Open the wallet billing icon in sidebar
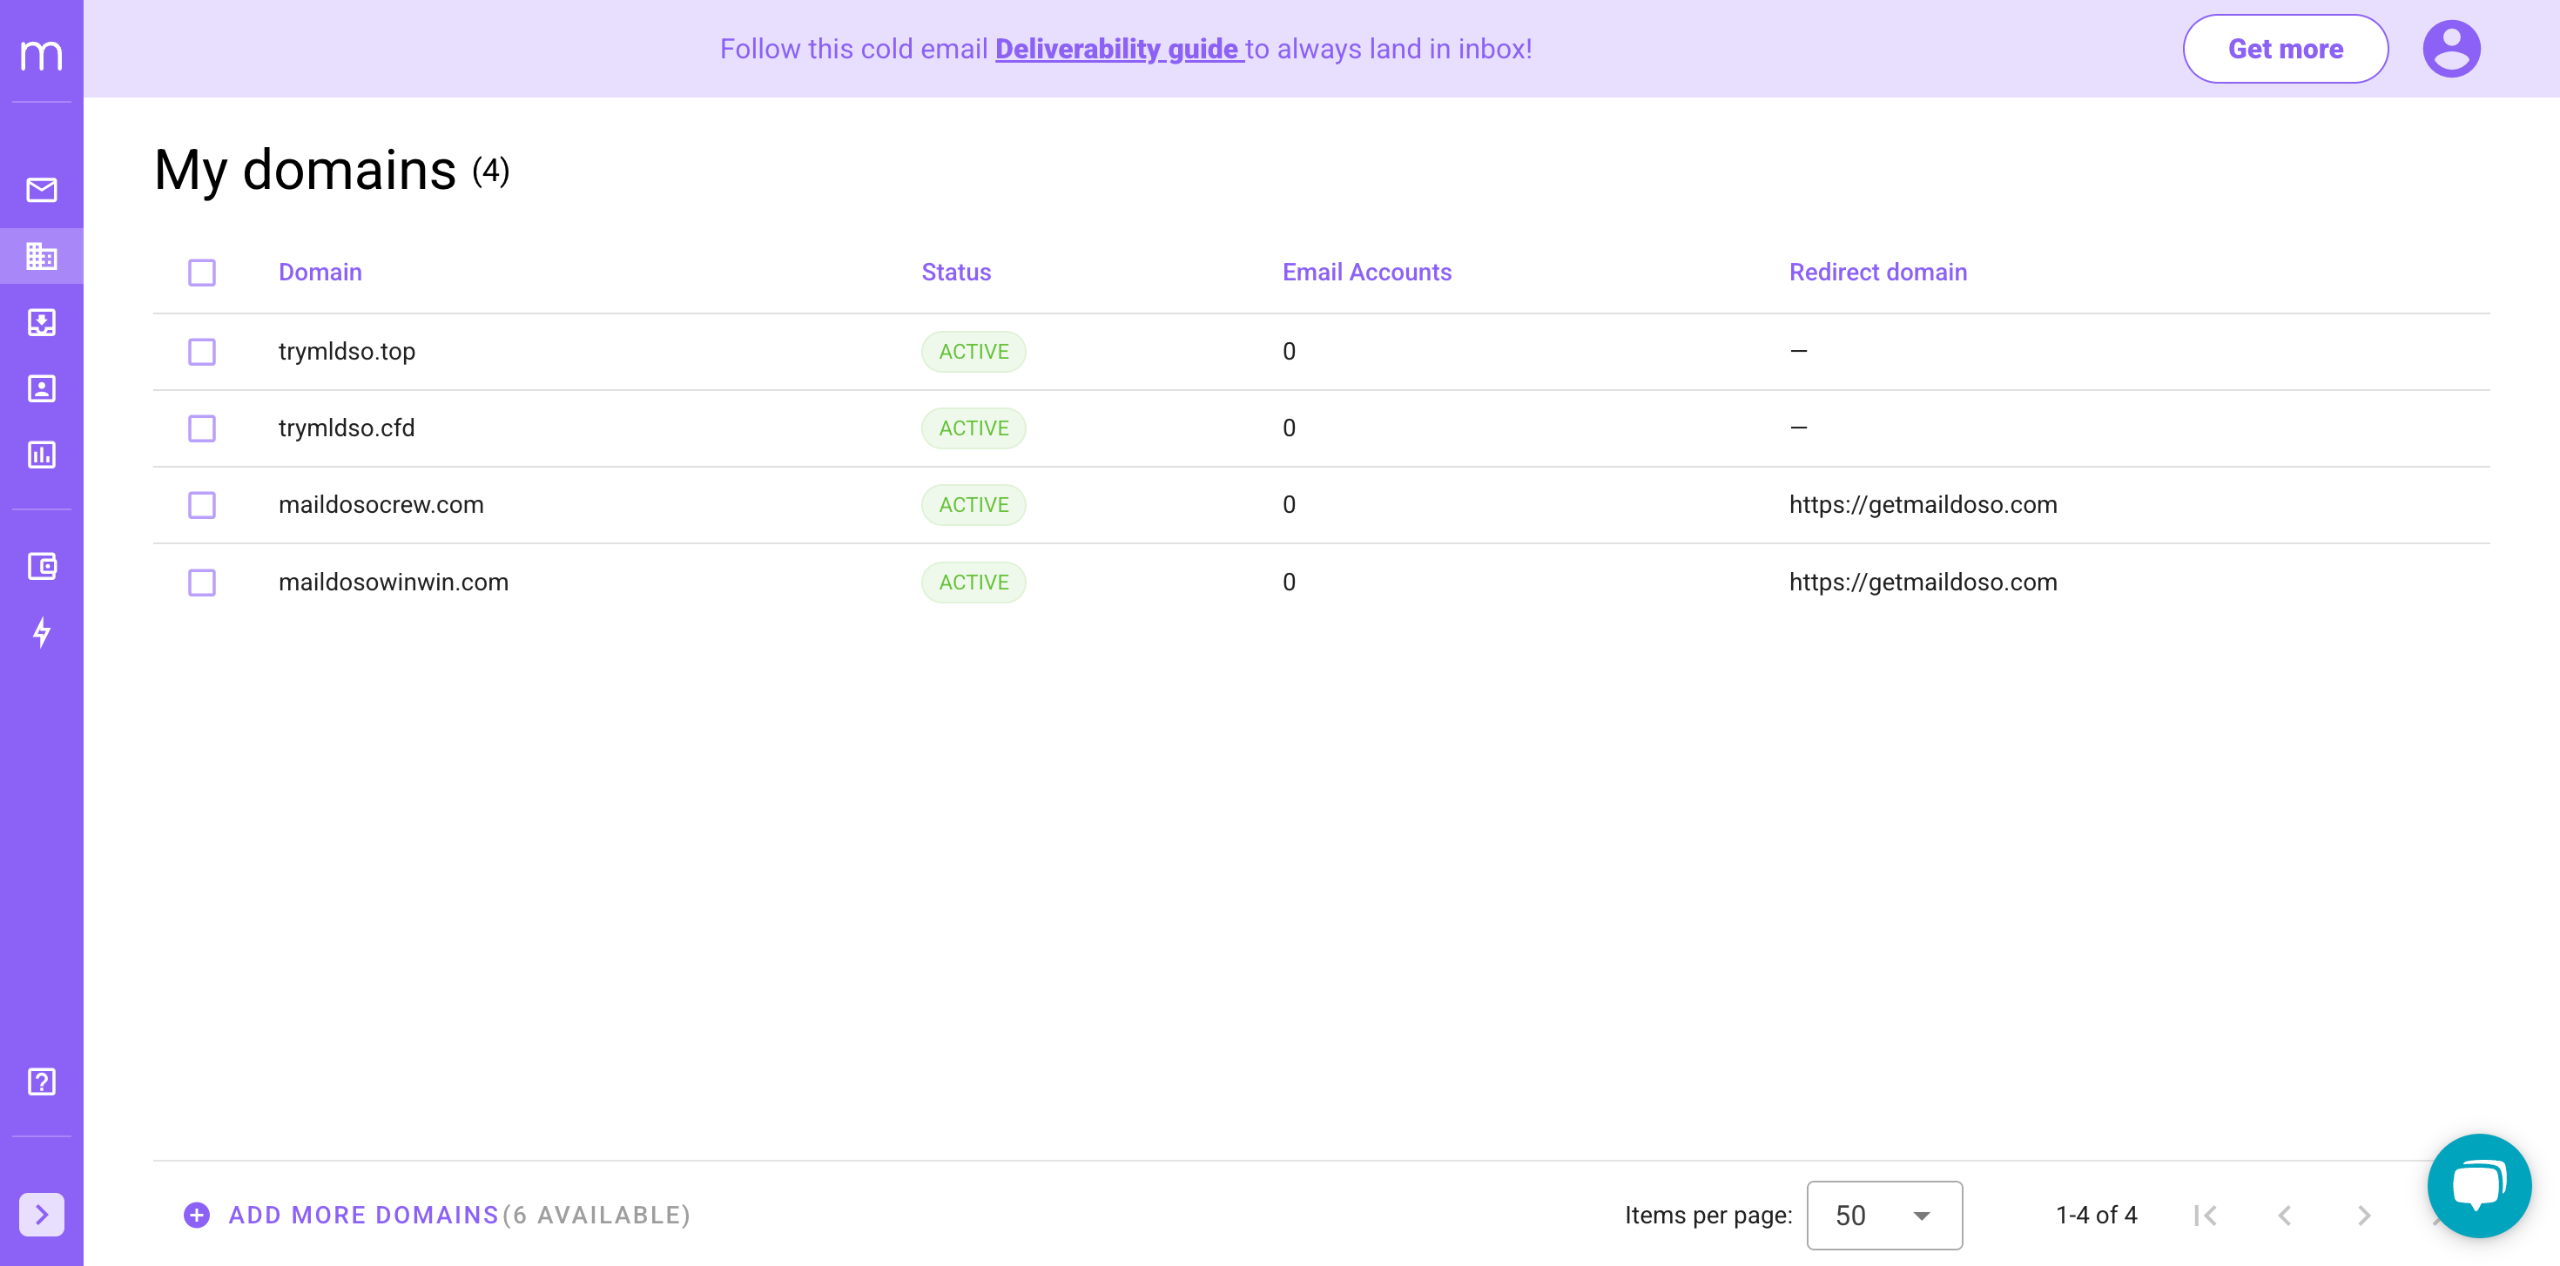Screen dimensions: 2560x1266 [41, 567]
